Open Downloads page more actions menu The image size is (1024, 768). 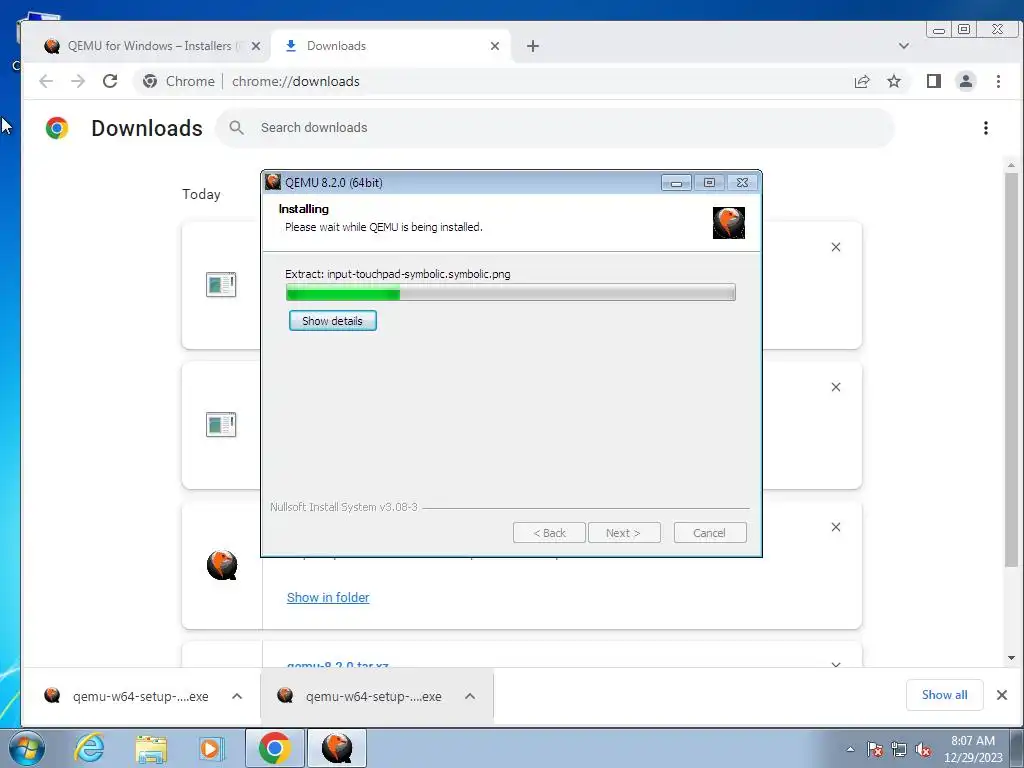985,128
